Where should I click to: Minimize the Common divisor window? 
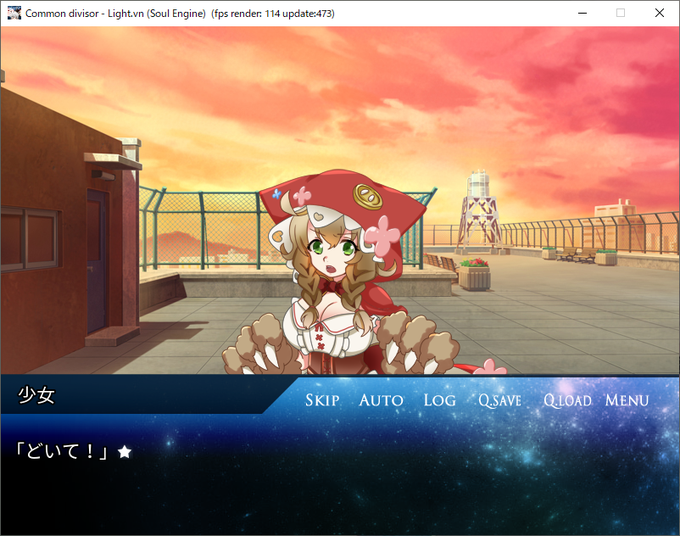[x=582, y=13]
